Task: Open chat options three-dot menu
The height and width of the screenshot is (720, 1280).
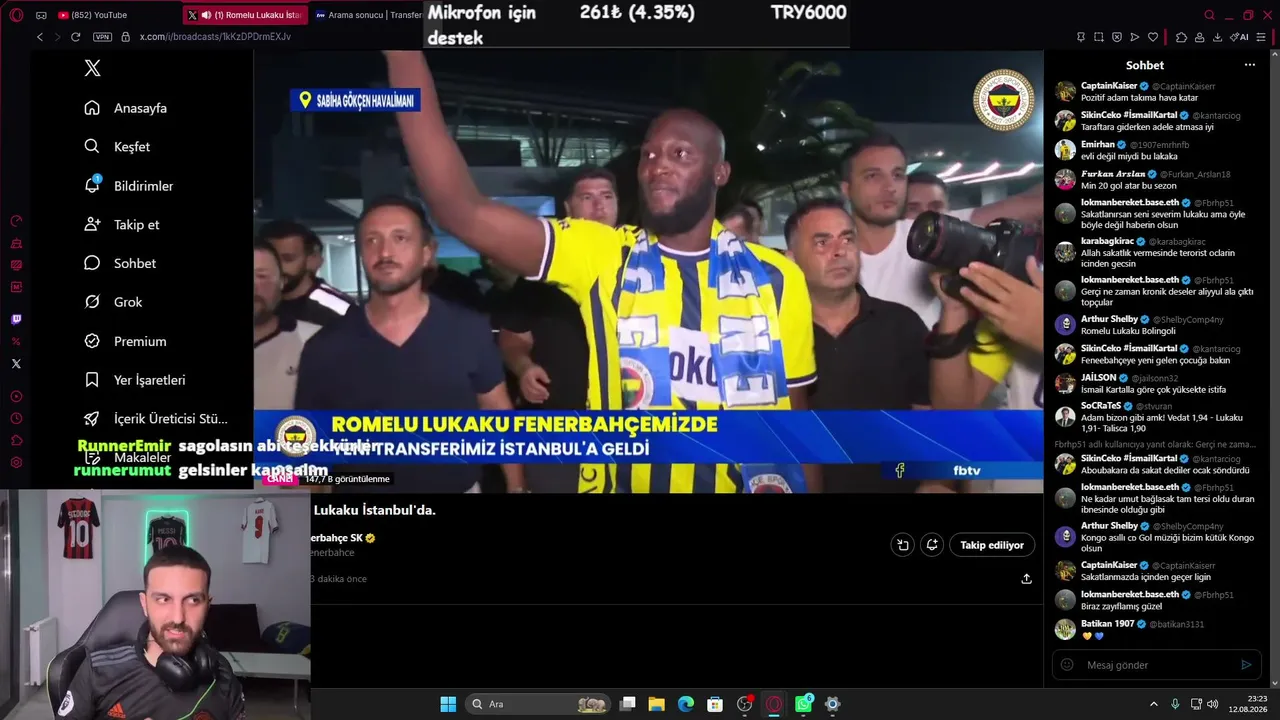Action: pos(1249,65)
